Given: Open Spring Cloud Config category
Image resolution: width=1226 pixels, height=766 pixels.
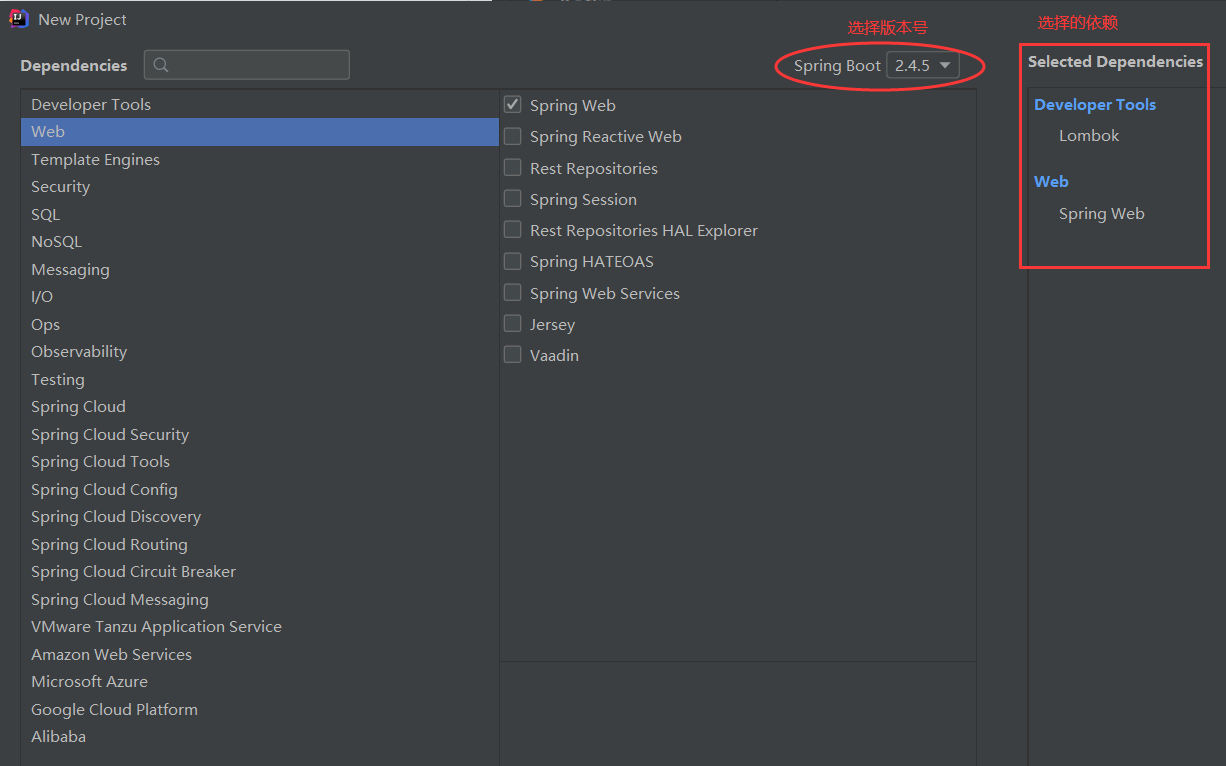Looking at the screenshot, I should tap(259, 489).
